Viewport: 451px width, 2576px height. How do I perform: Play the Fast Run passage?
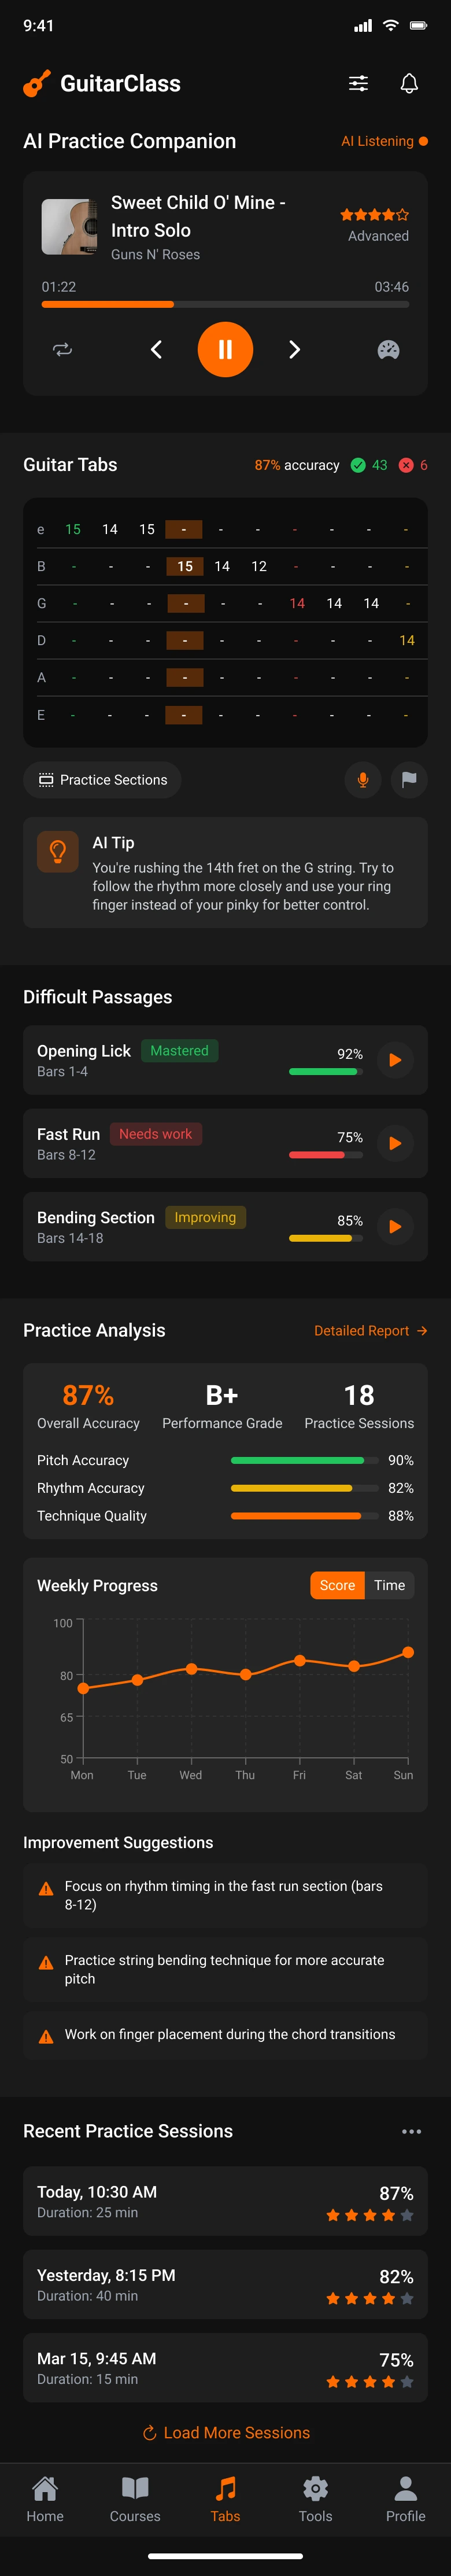click(x=395, y=1143)
